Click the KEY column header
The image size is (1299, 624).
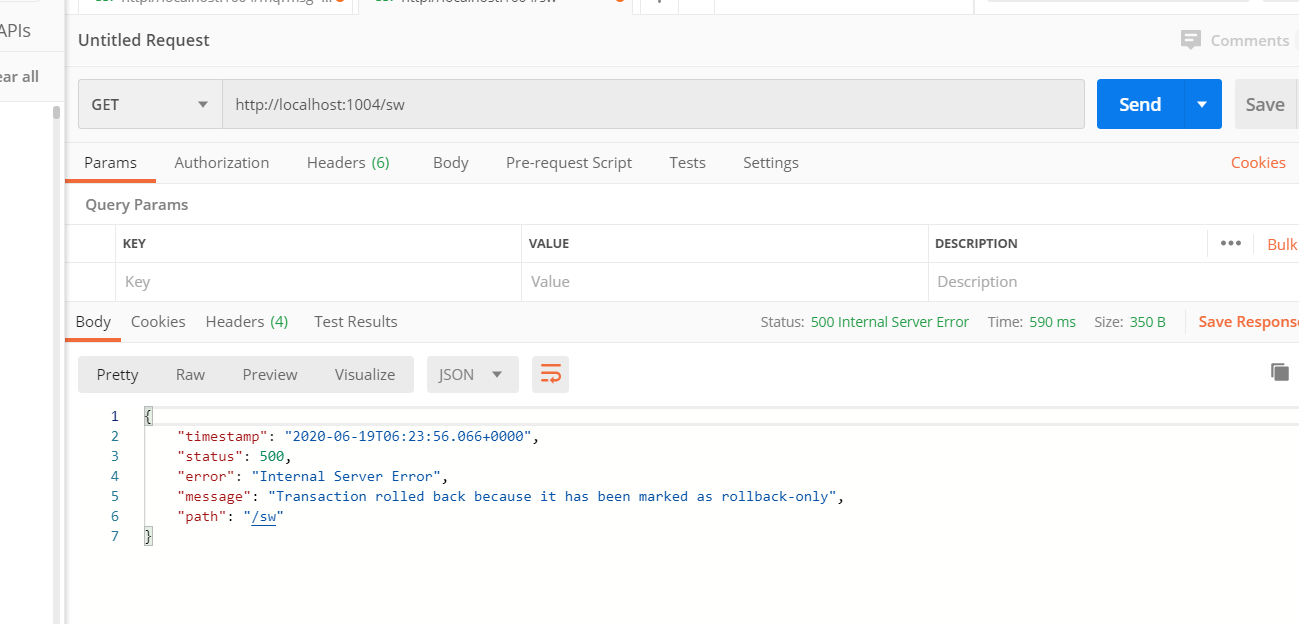click(x=134, y=243)
